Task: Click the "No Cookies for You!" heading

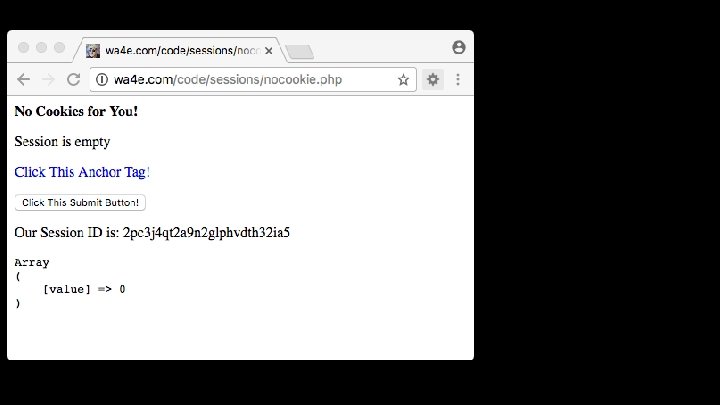Action: click(x=76, y=111)
